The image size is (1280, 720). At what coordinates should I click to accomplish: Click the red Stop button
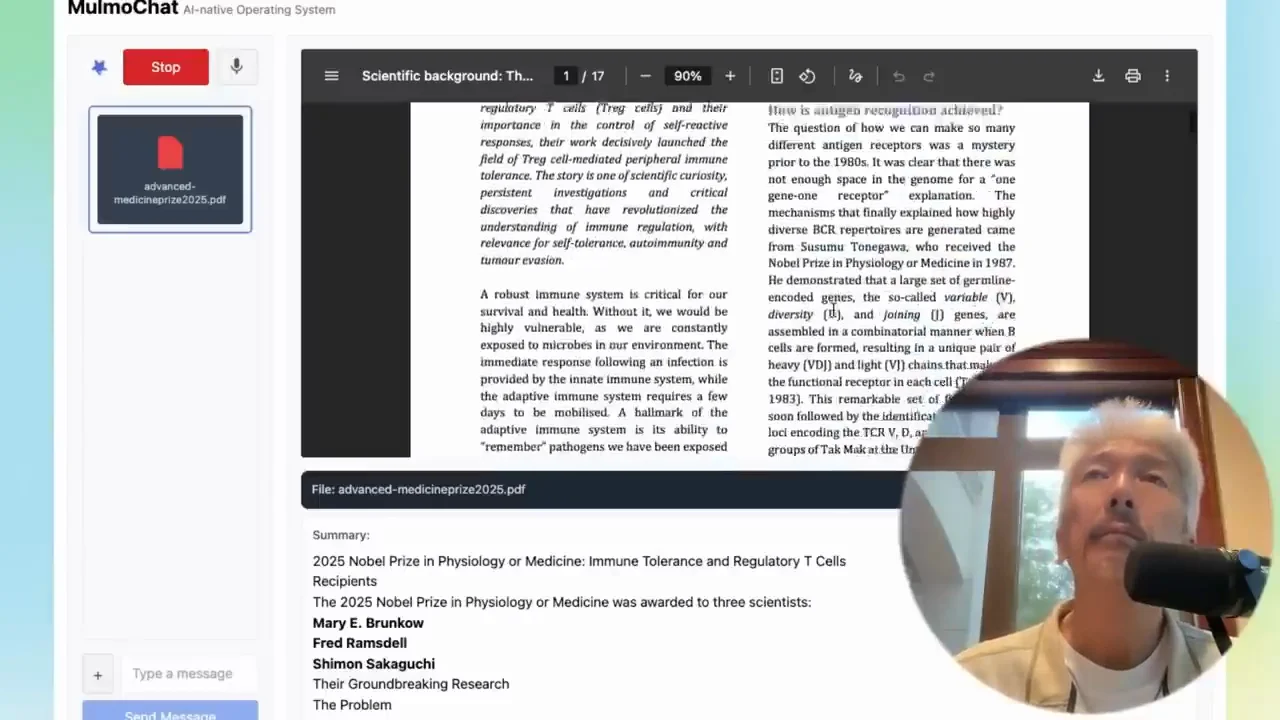click(x=166, y=67)
